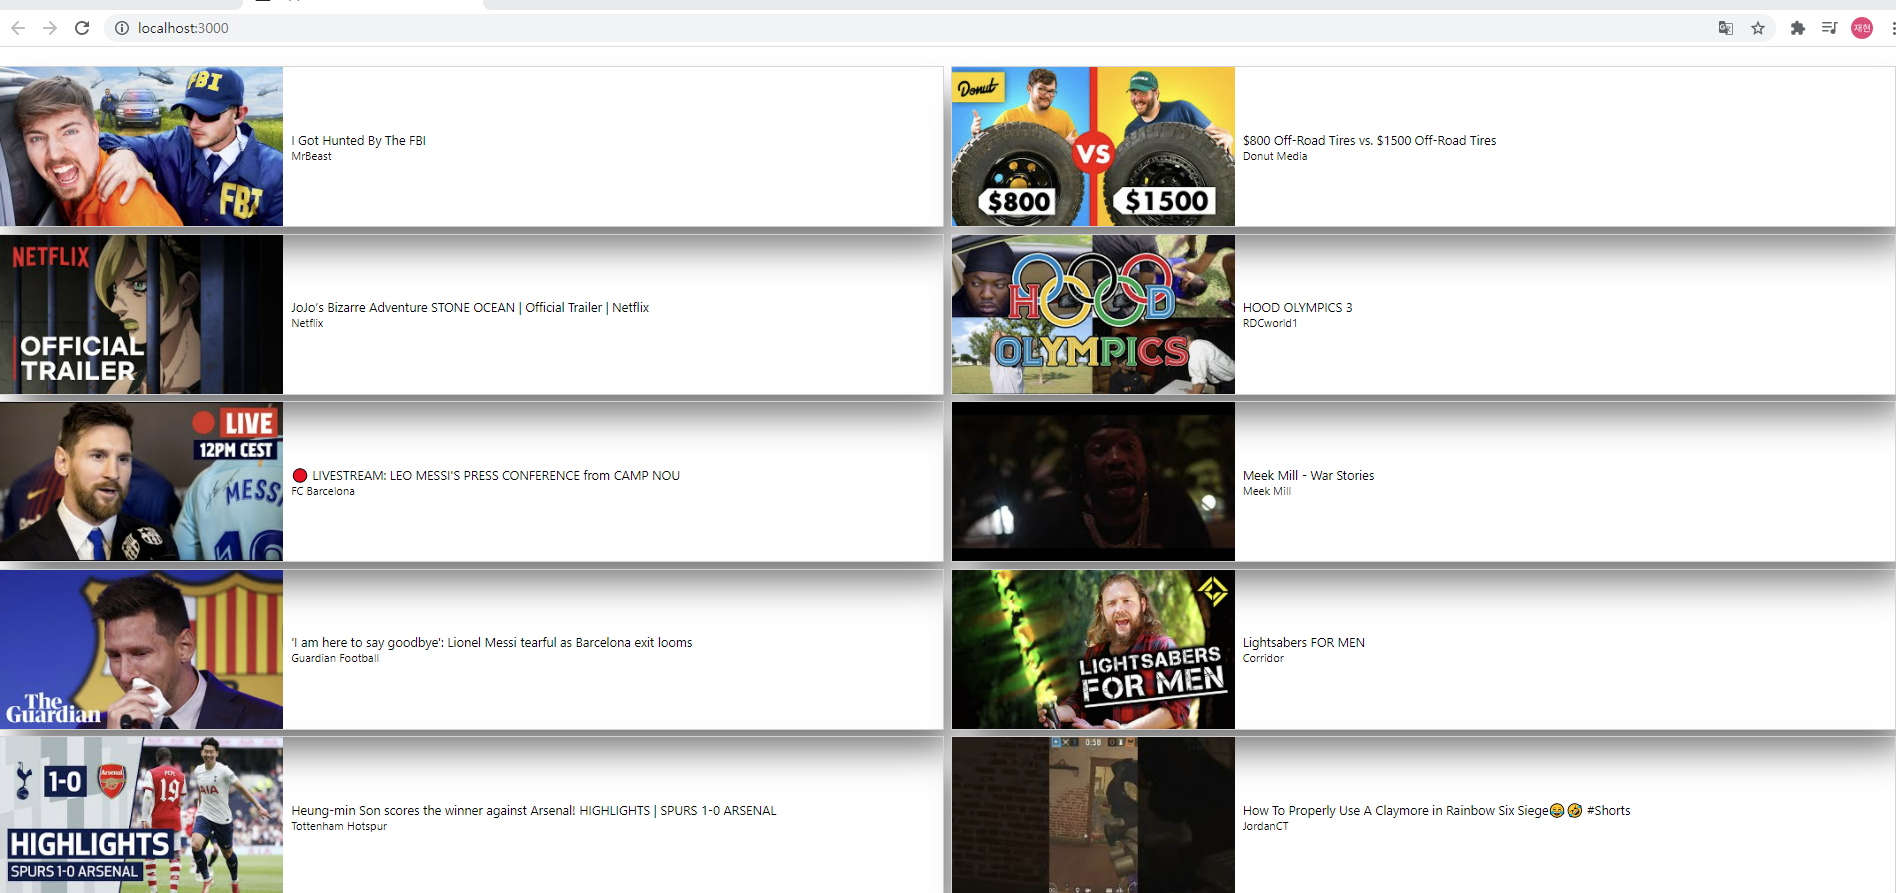View site information icon in address bar

122,28
